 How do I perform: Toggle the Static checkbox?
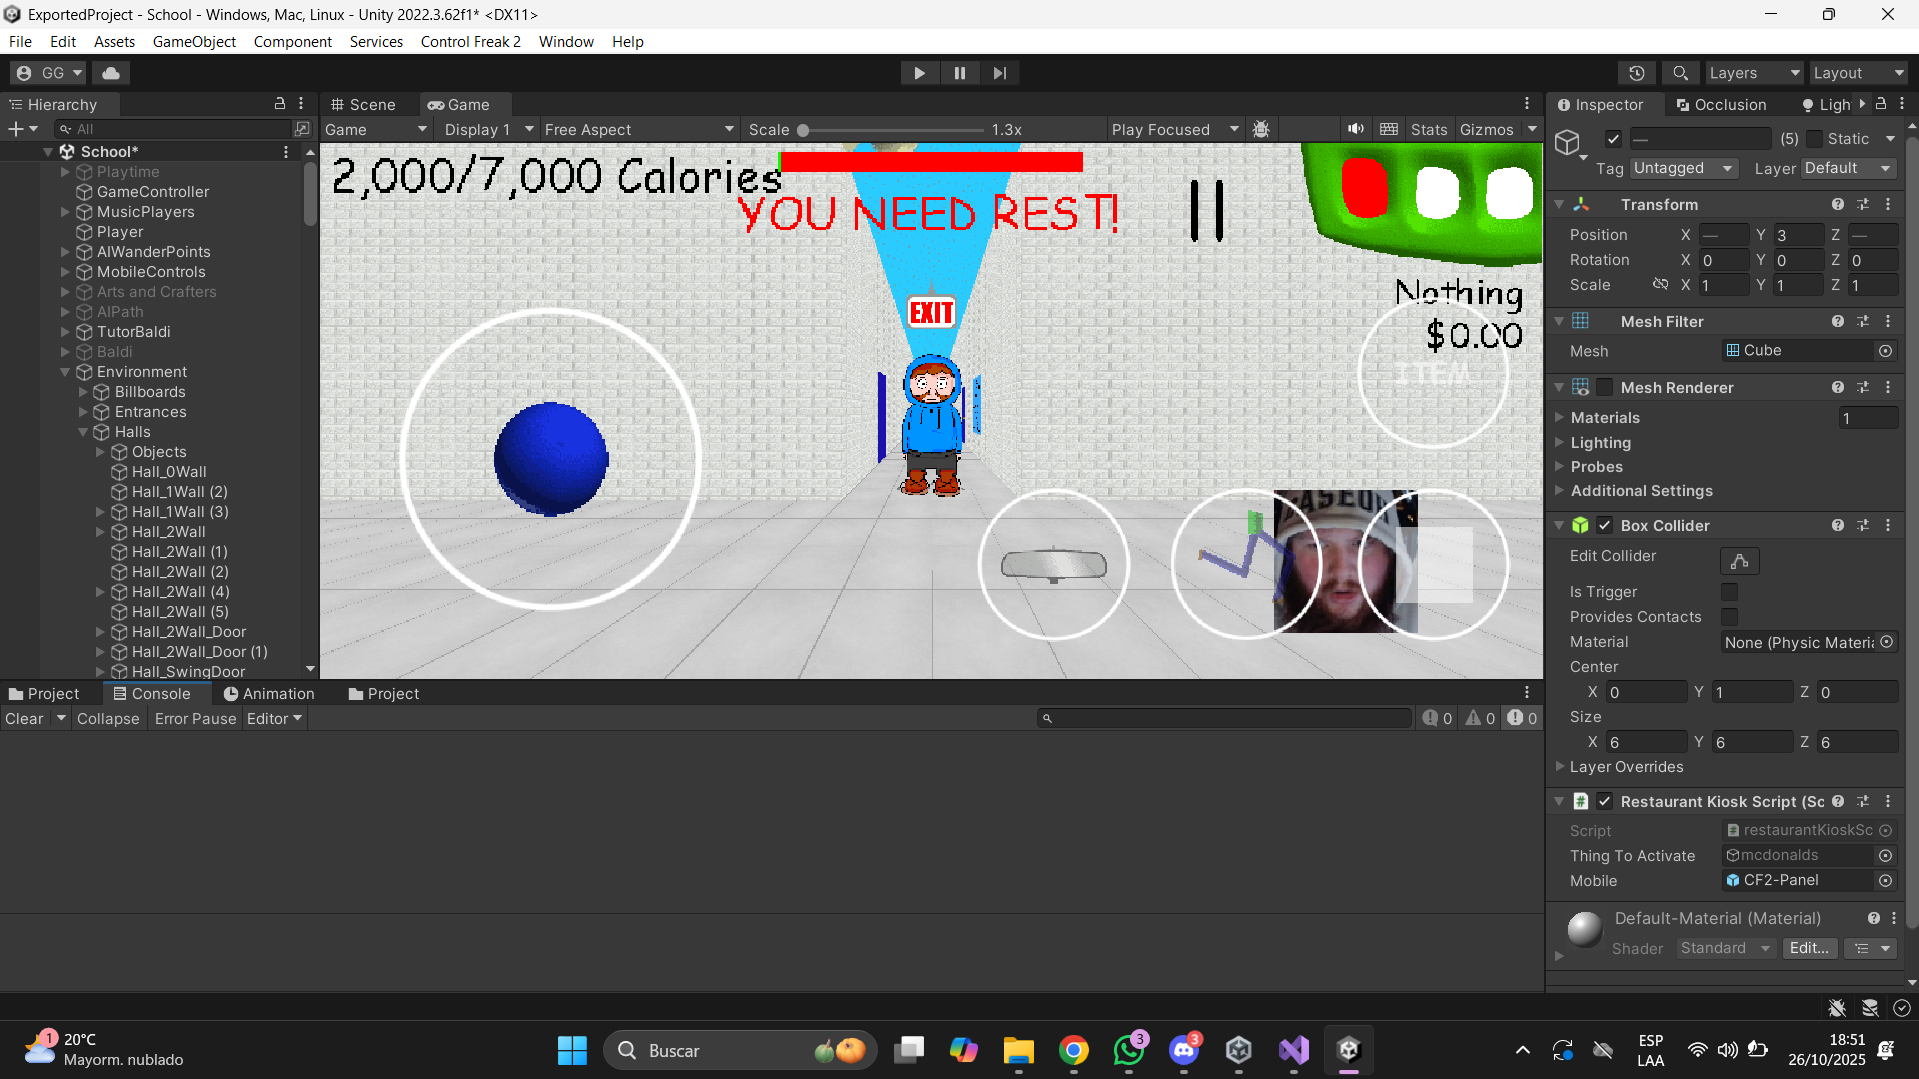pos(1814,139)
